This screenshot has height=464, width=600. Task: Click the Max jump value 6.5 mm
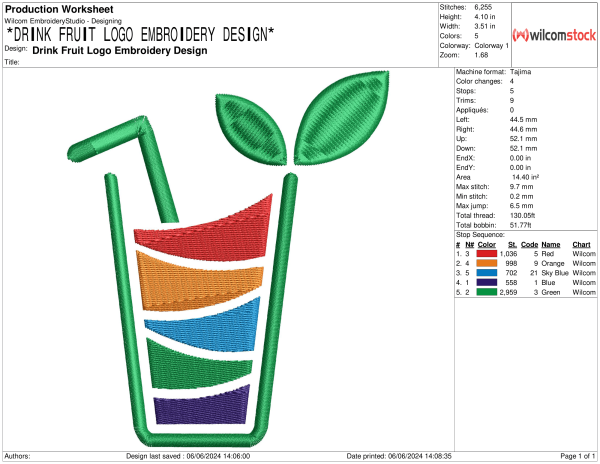click(x=521, y=206)
